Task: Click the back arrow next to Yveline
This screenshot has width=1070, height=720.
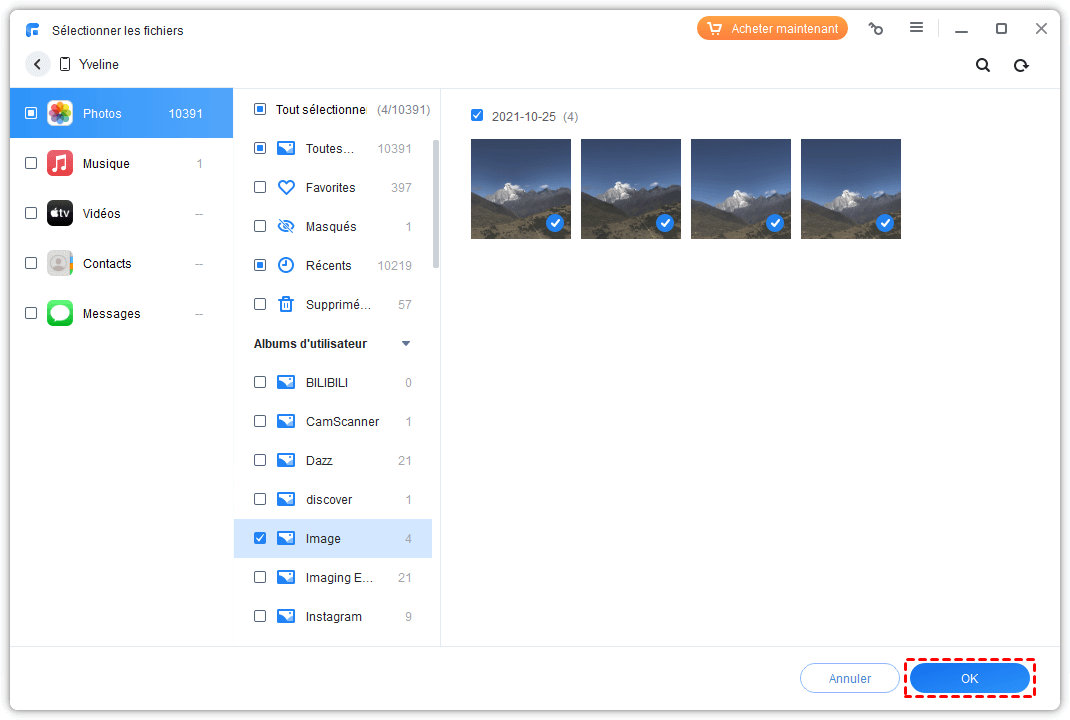Action: [x=37, y=64]
